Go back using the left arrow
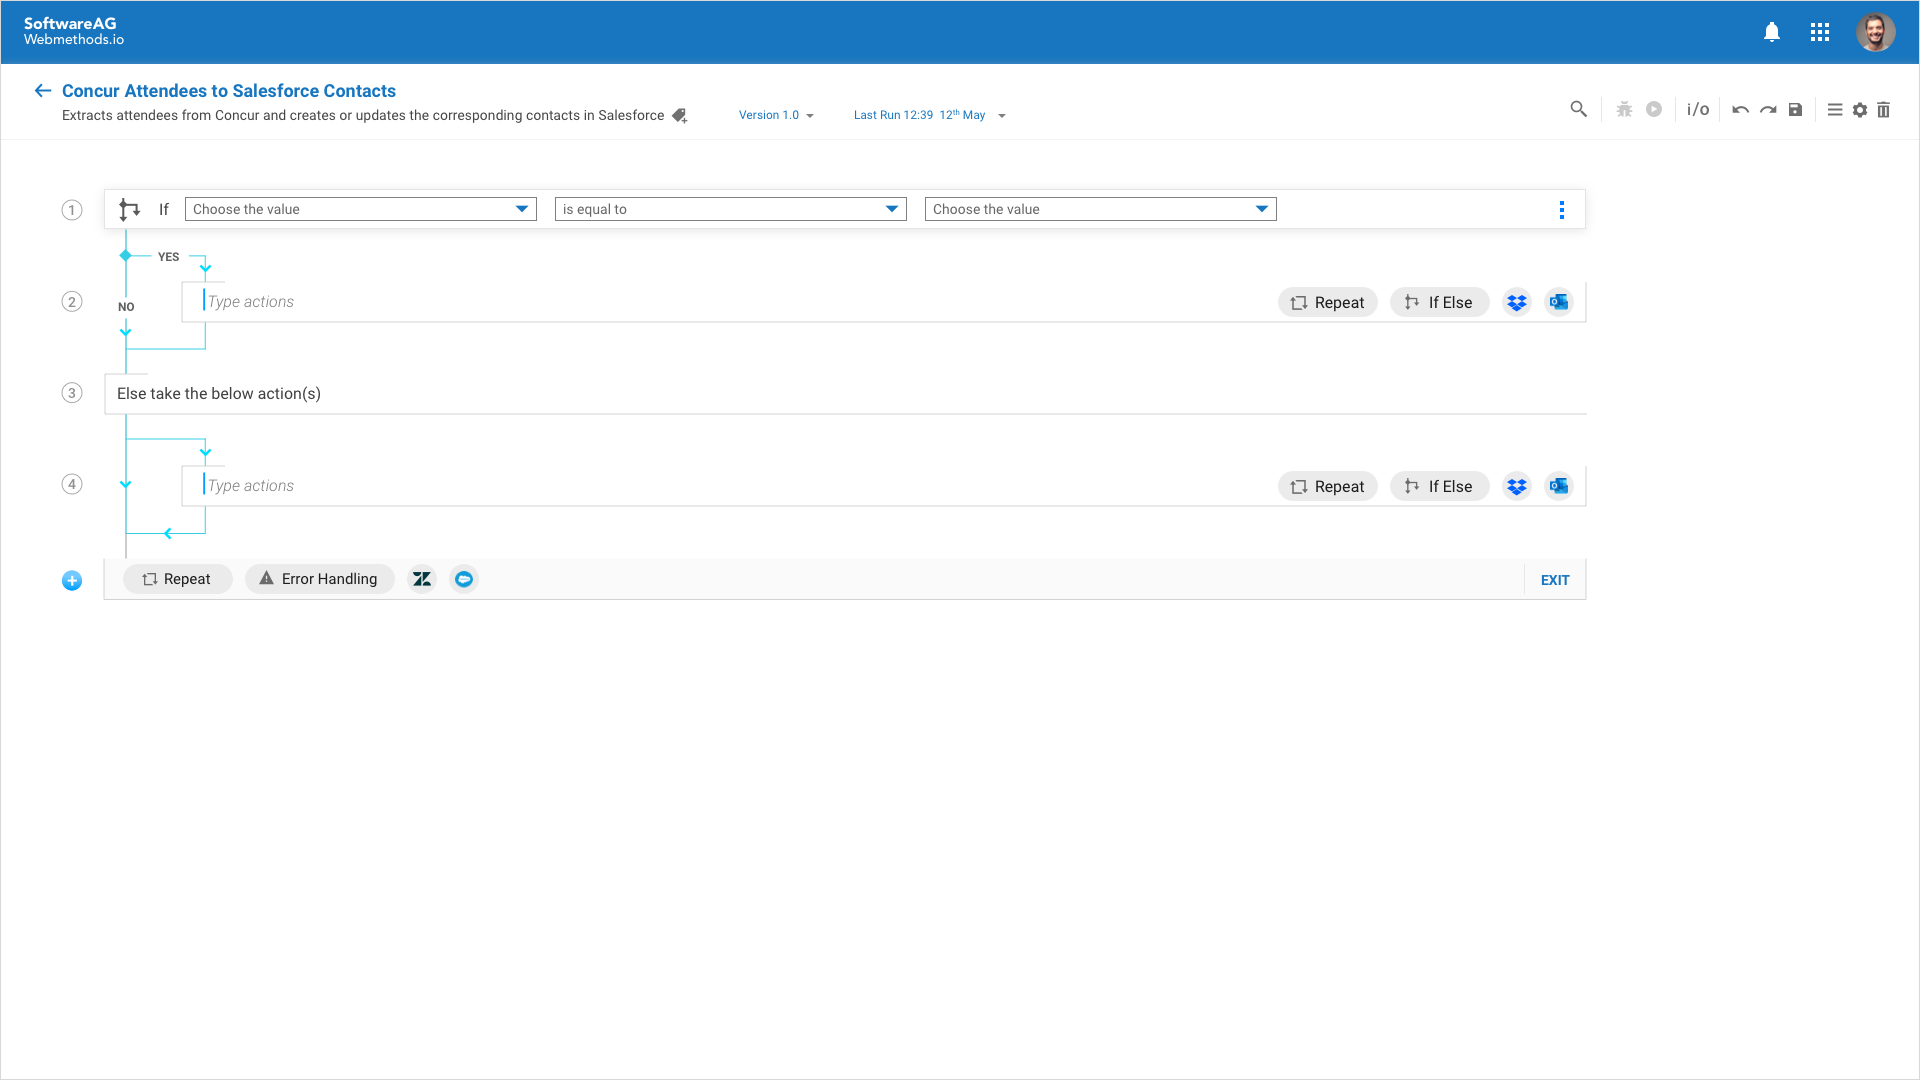 point(42,91)
